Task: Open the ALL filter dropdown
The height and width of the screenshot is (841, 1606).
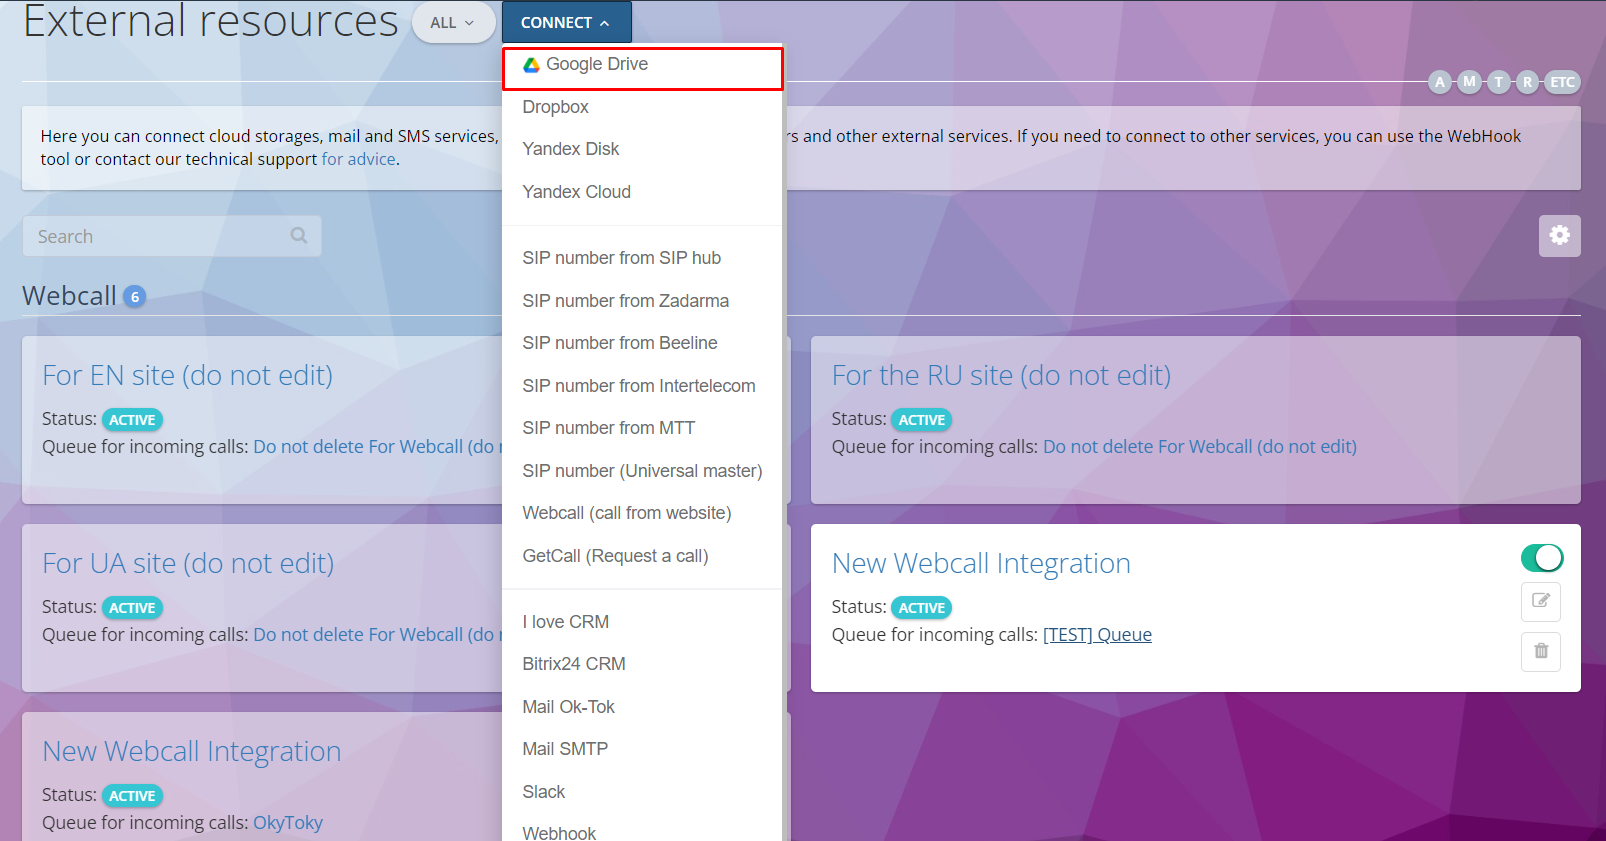Action: click(452, 23)
